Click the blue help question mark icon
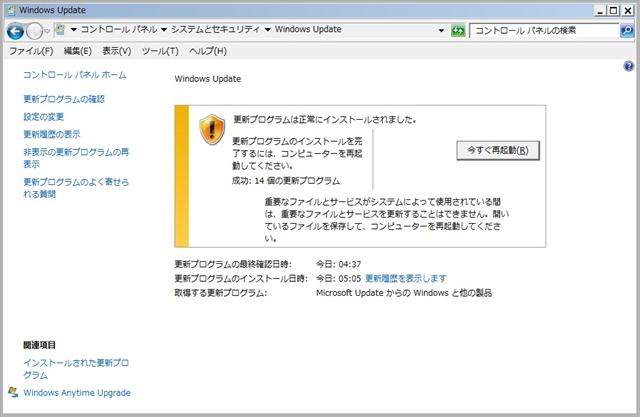This screenshot has height=417, width=640. 629,66
